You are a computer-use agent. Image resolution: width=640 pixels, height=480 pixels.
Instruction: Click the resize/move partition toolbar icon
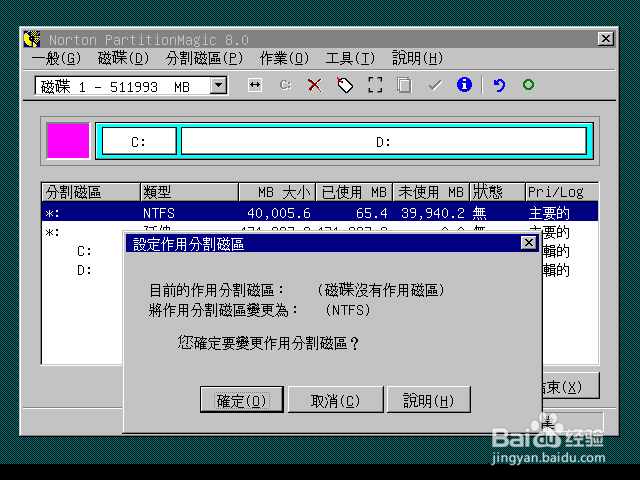tap(255, 85)
